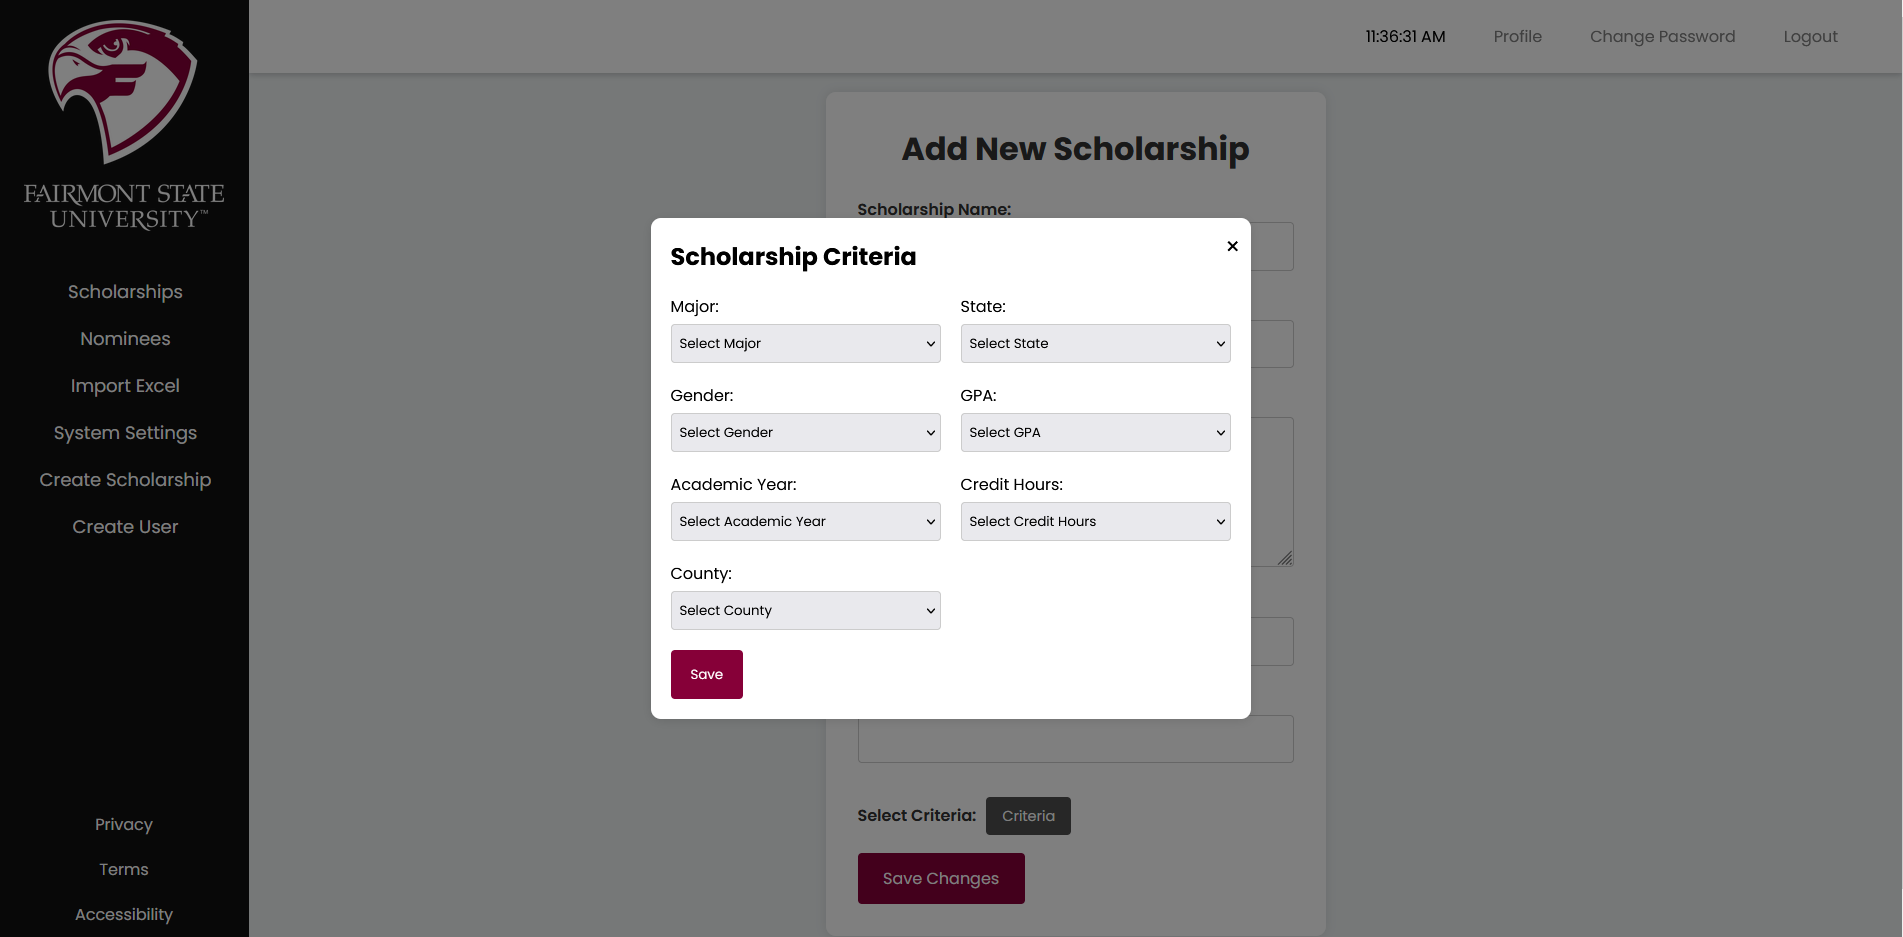Close the Scholarship Criteria dialog

tap(1232, 246)
